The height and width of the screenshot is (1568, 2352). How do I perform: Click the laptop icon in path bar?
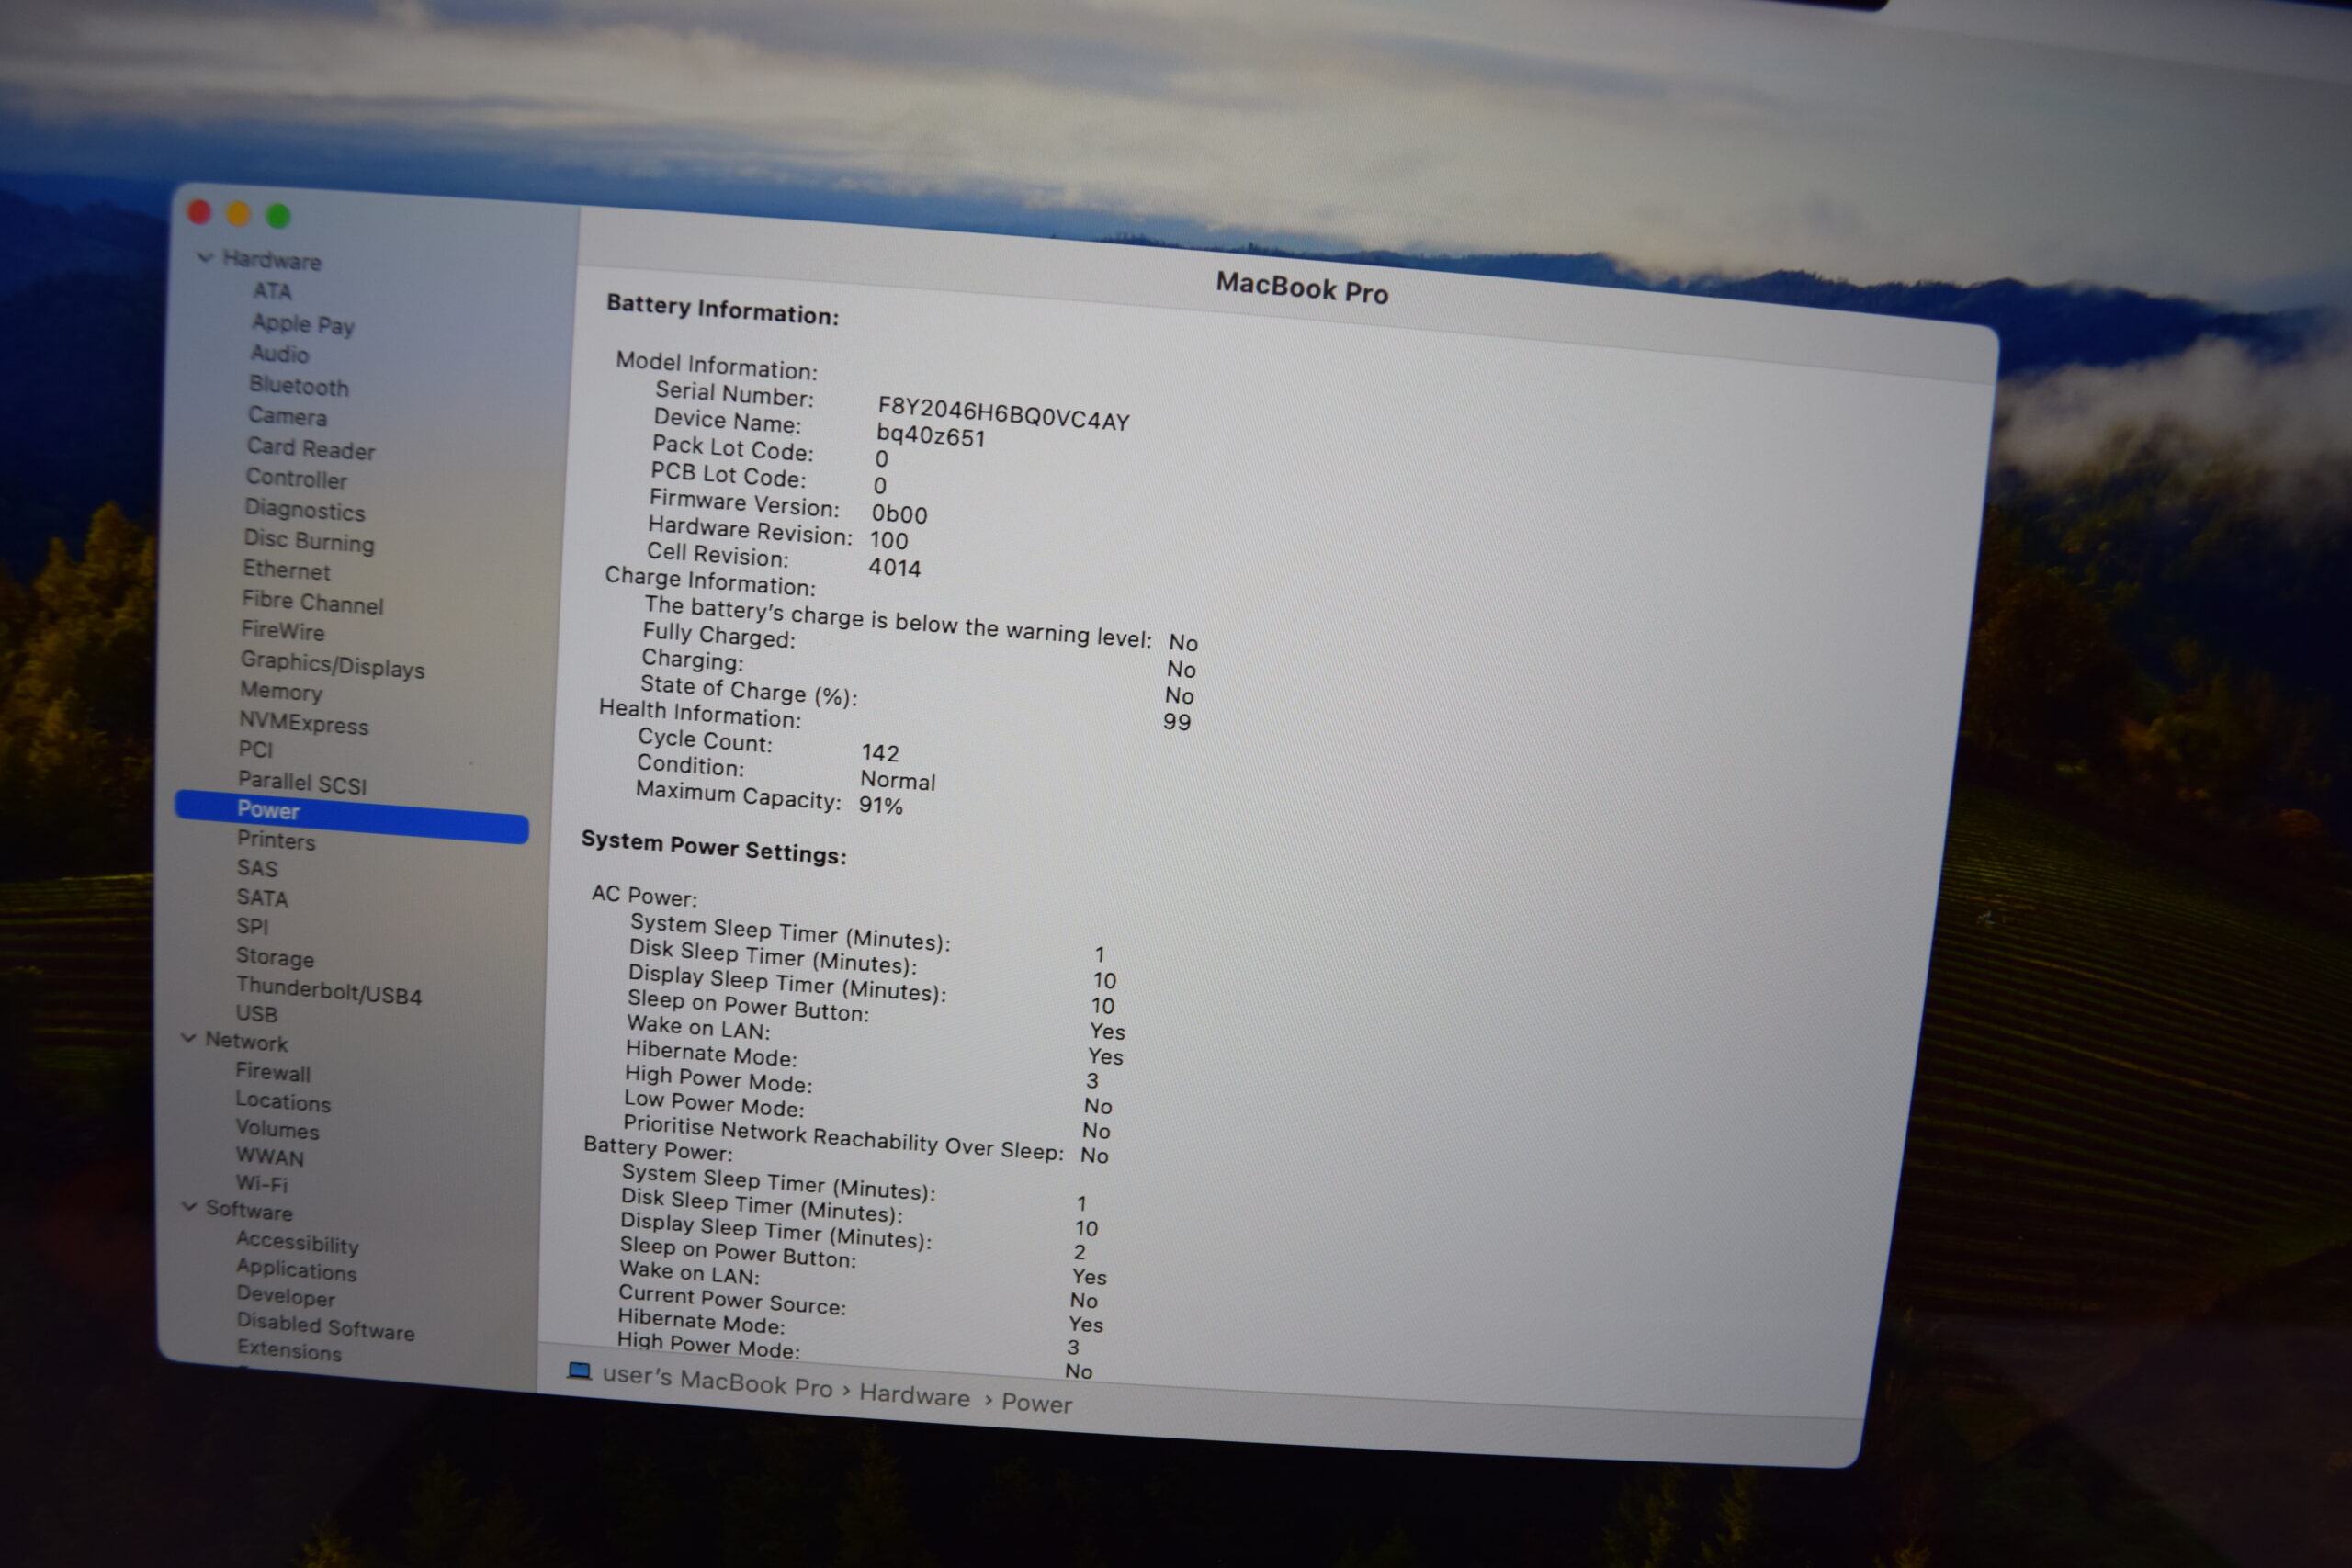pyautogui.click(x=579, y=1371)
